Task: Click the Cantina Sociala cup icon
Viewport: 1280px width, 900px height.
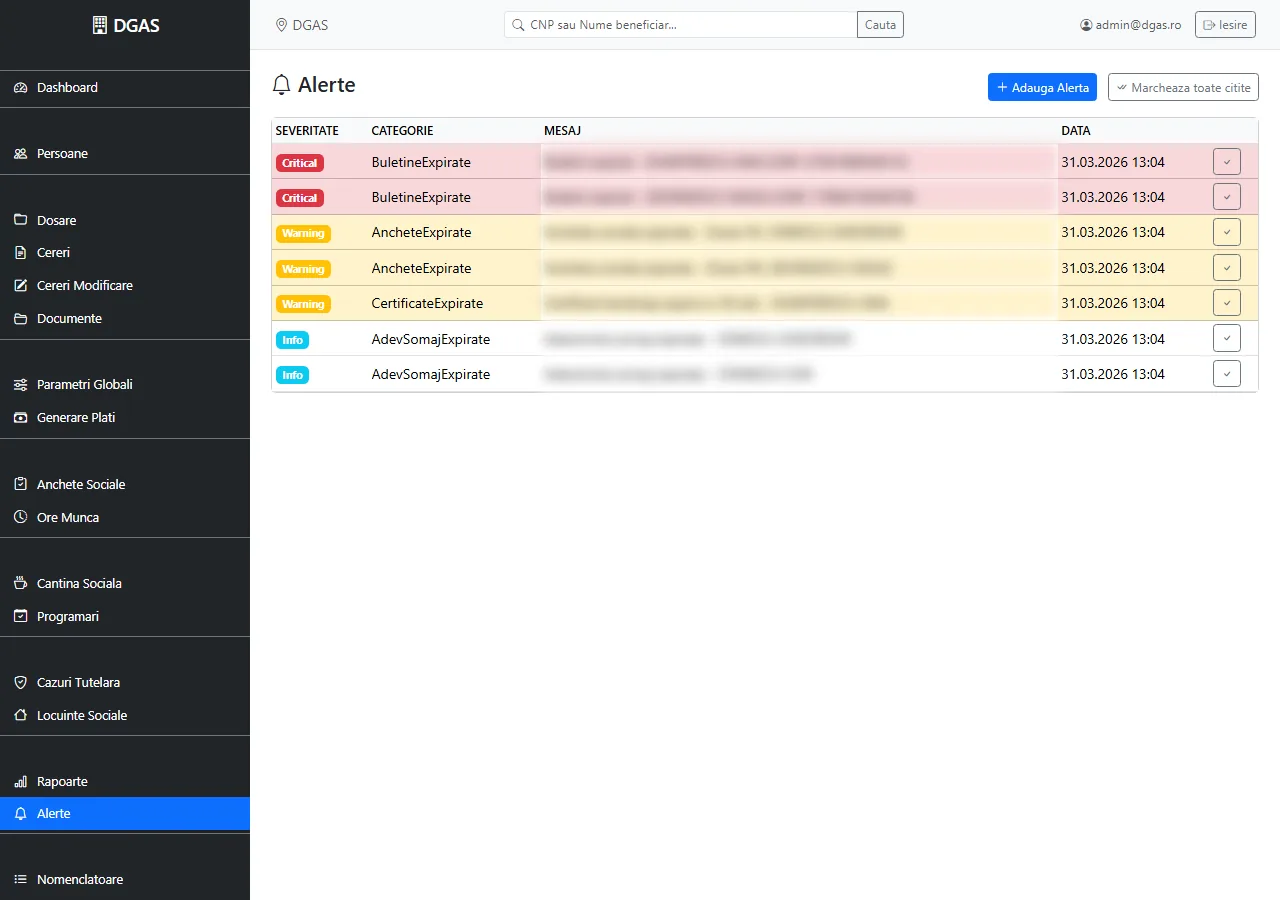Action: pyautogui.click(x=20, y=583)
